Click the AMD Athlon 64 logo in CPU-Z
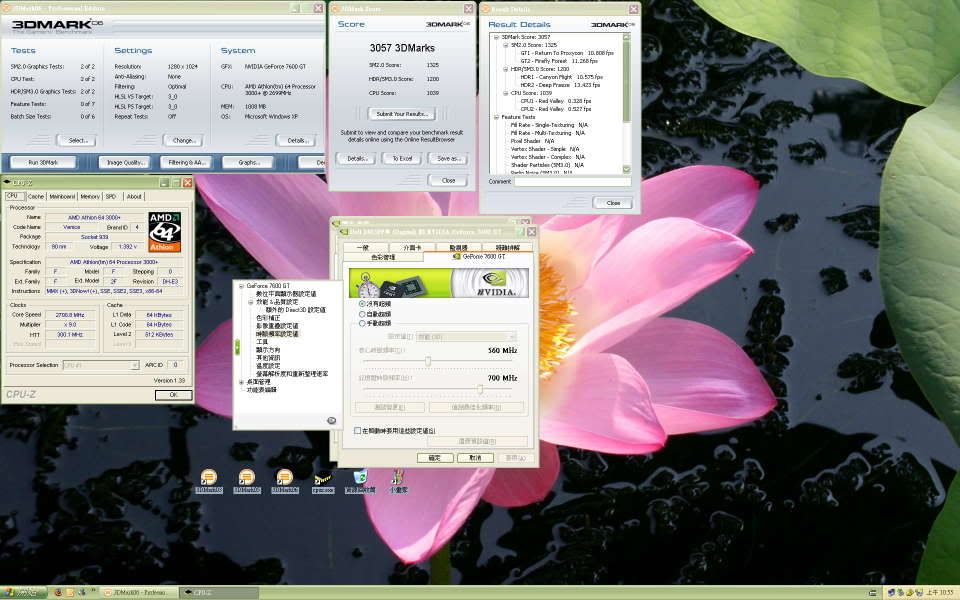 click(x=164, y=231)
